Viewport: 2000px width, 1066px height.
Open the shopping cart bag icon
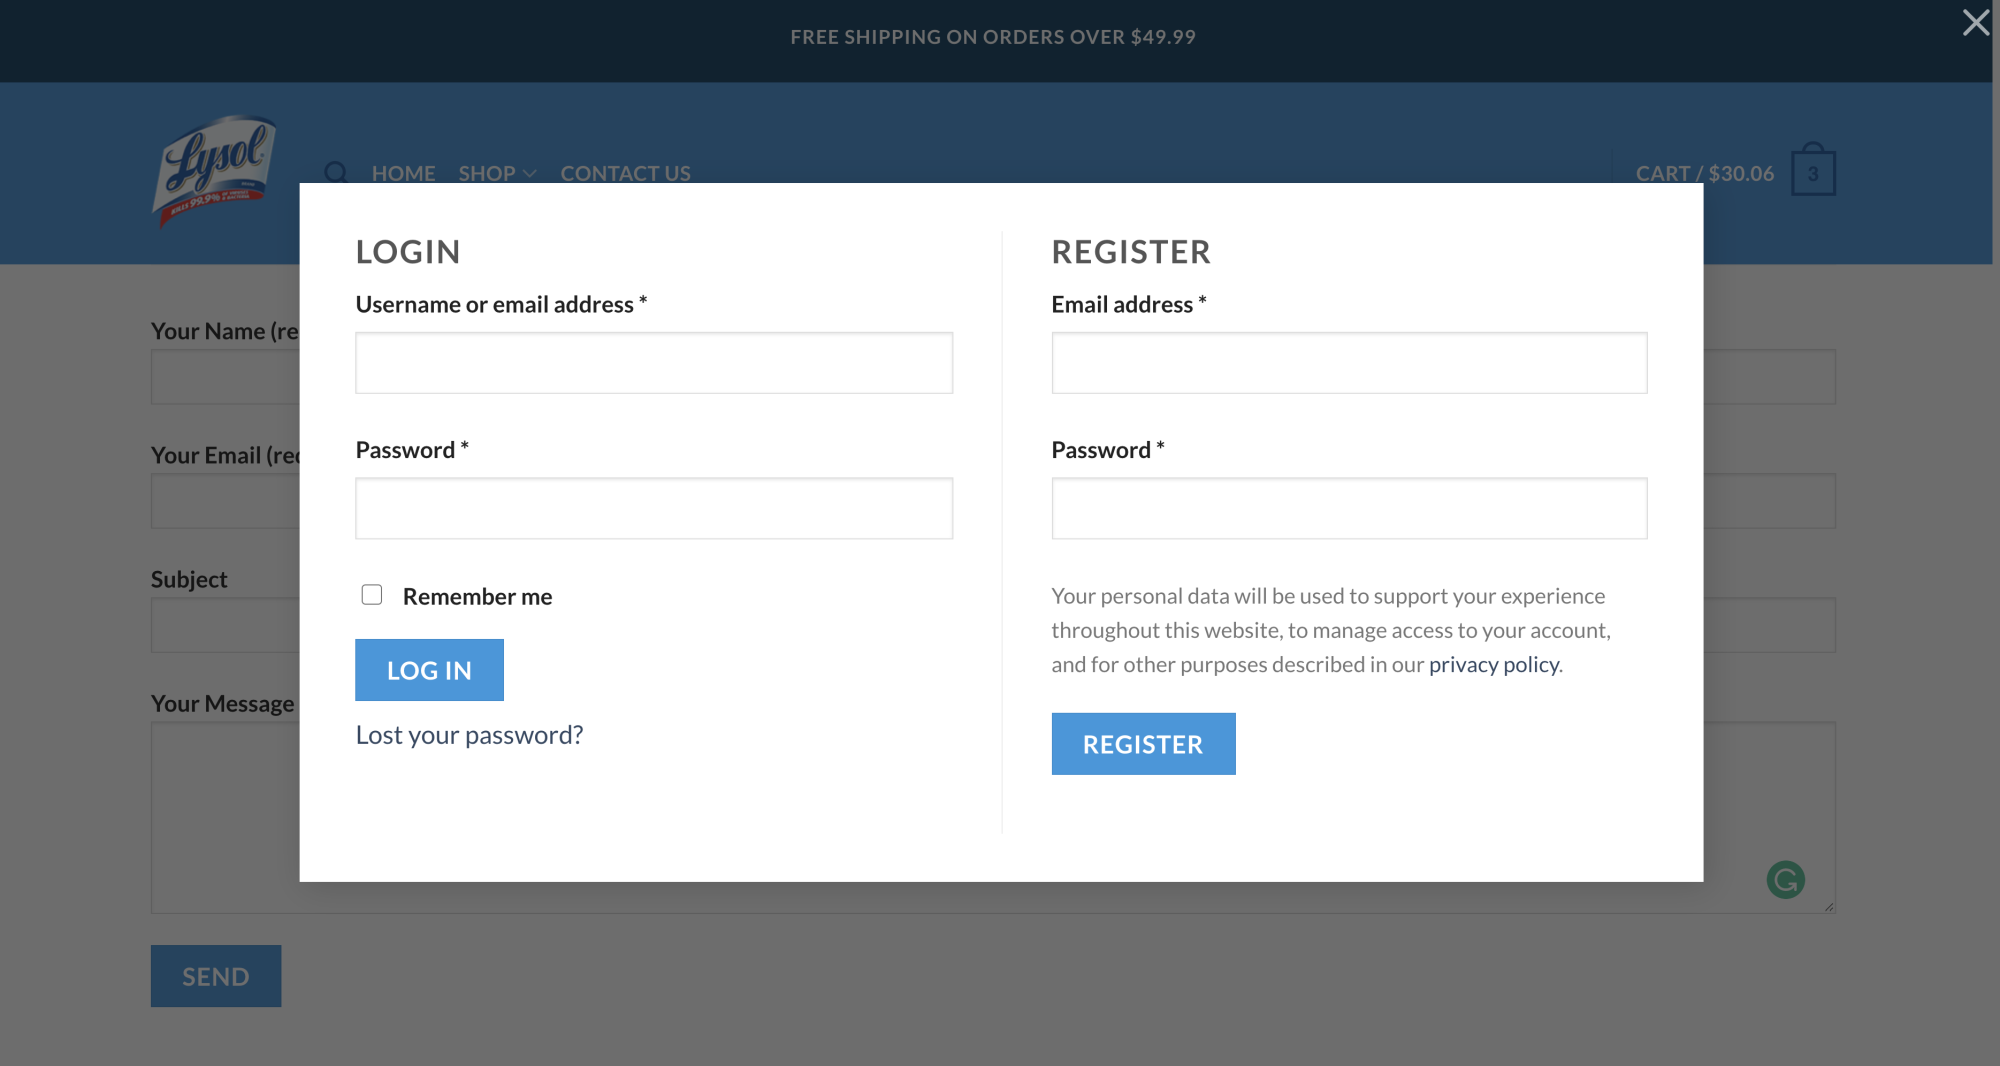1813,170
